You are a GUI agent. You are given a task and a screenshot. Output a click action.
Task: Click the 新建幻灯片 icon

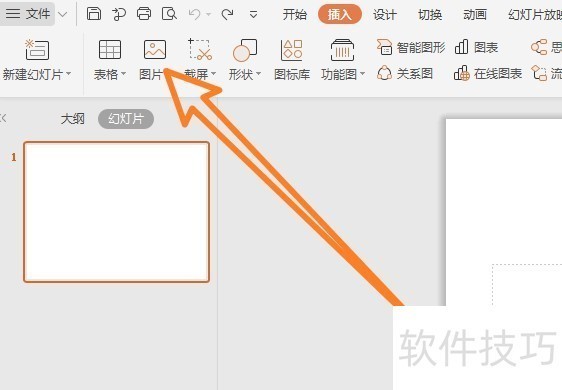click(37, 49)
